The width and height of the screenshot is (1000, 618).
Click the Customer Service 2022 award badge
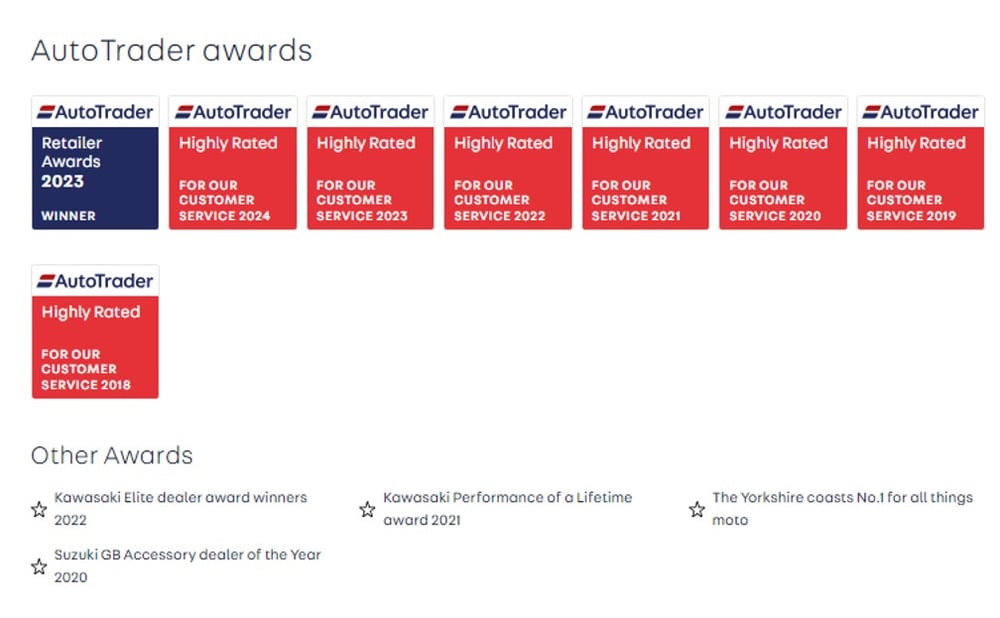(508, 163)
